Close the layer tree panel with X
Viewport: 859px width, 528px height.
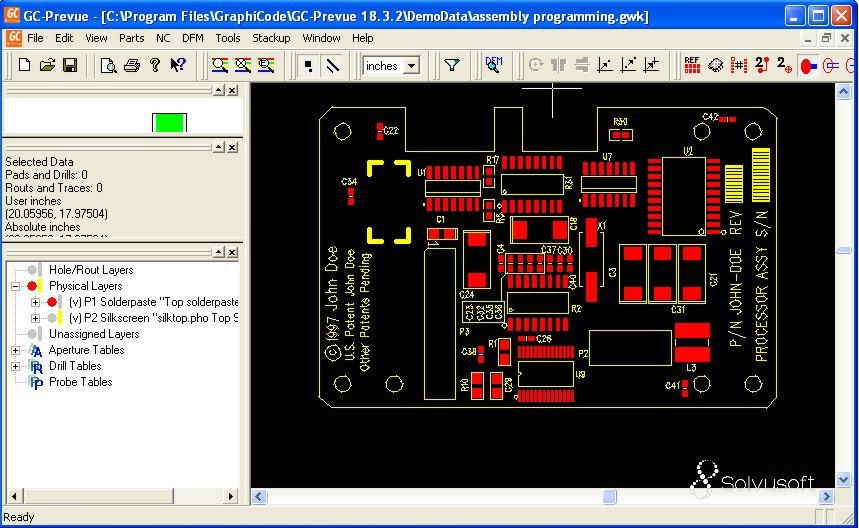pyautogui.click(x=232, y=252)
